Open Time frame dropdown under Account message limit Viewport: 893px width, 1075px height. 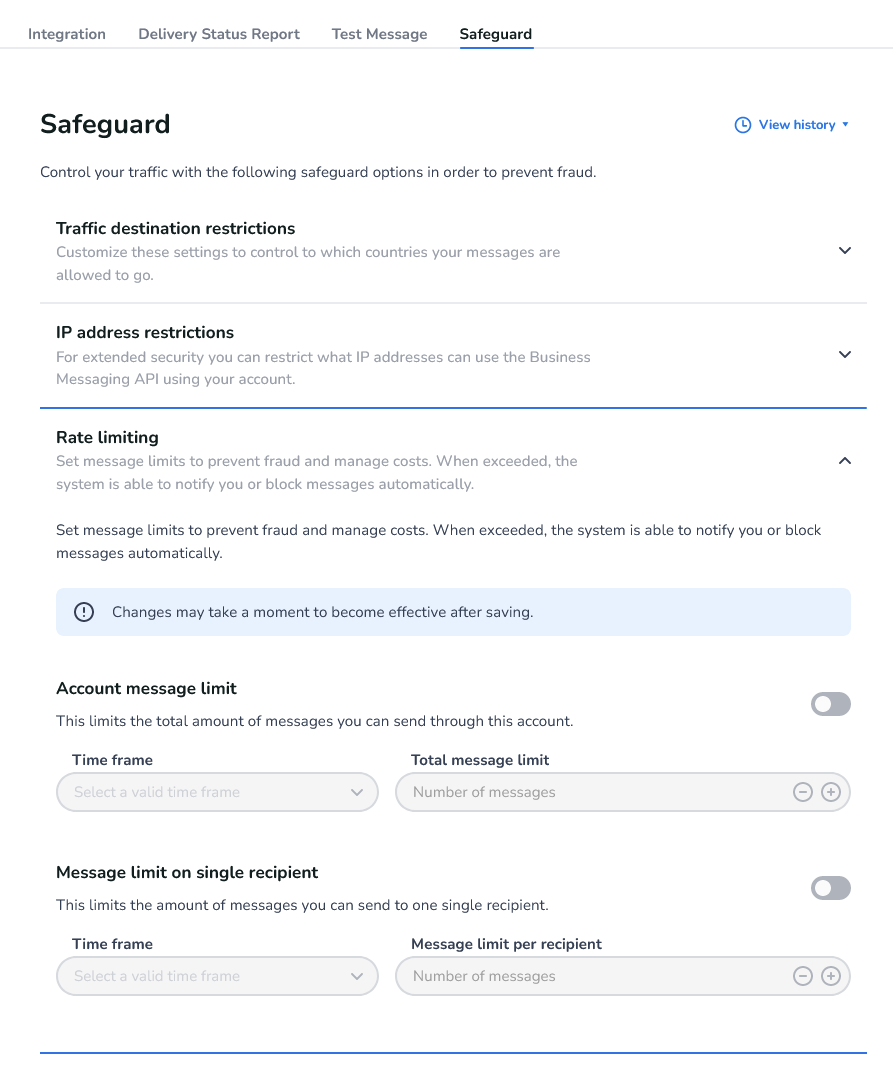pyautogui.click(x=217, y=792)
